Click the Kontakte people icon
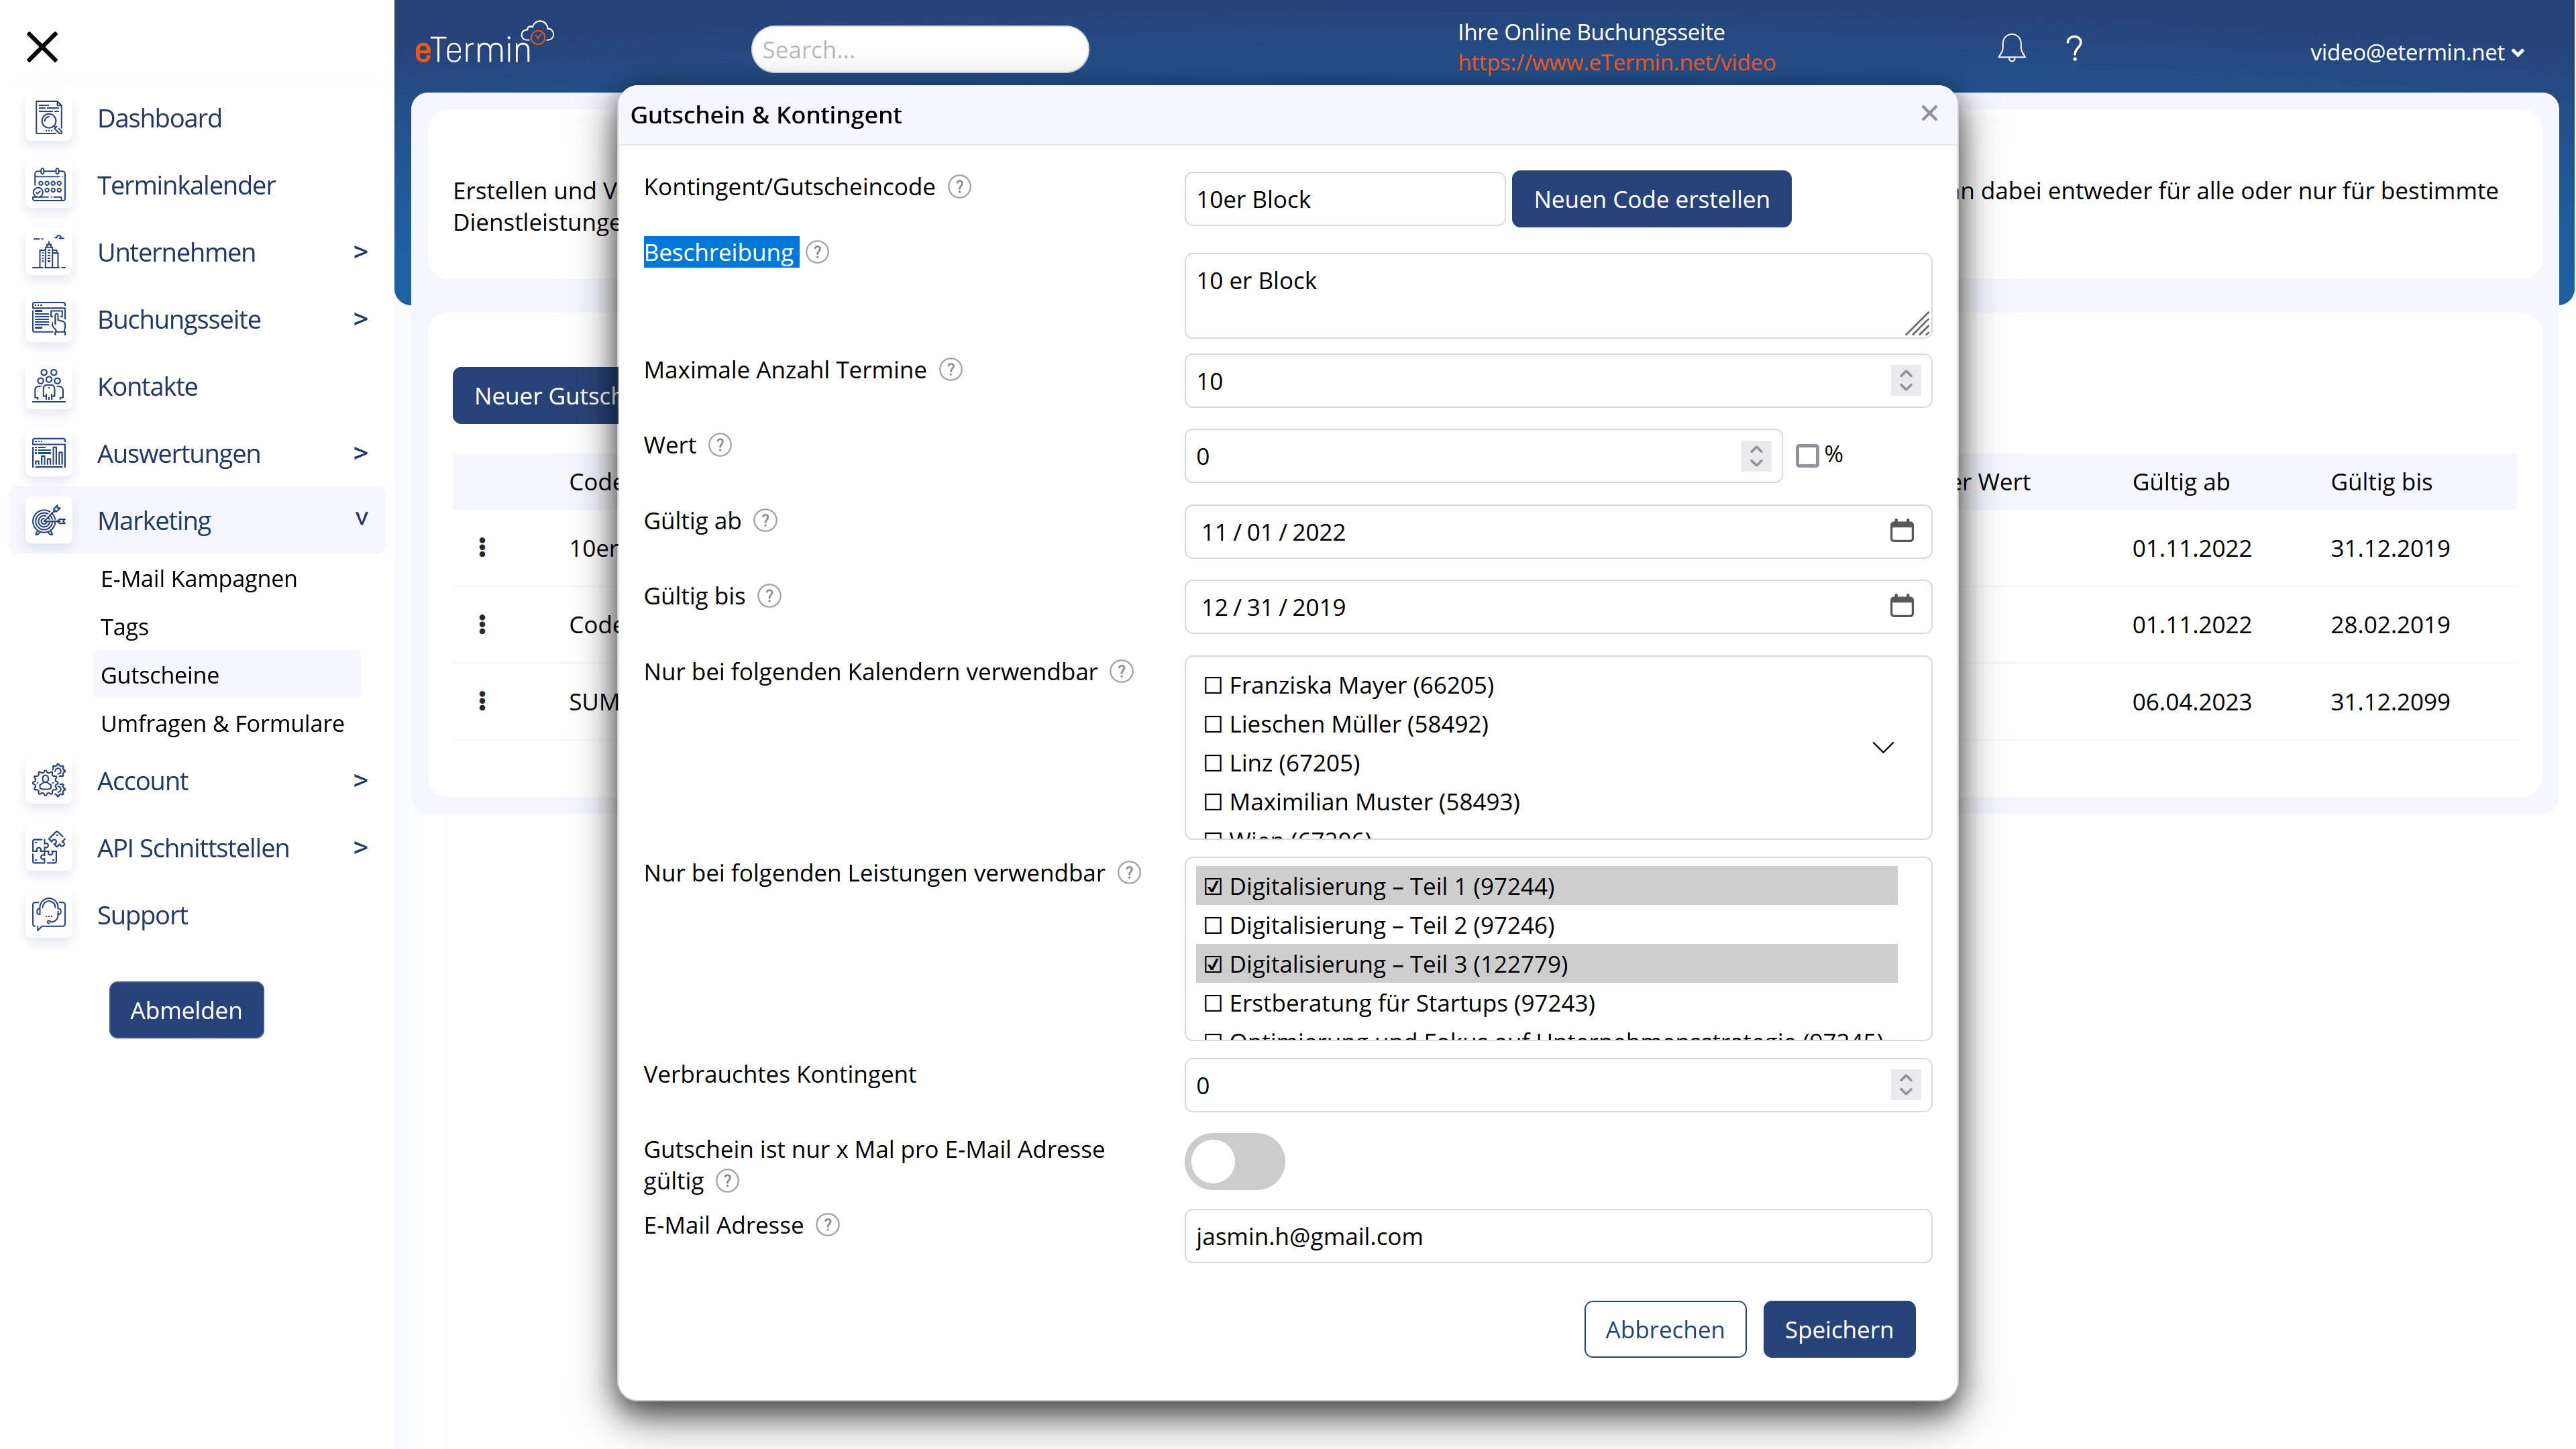The height and width of the screenshot is (1449, 2576). 49,386
